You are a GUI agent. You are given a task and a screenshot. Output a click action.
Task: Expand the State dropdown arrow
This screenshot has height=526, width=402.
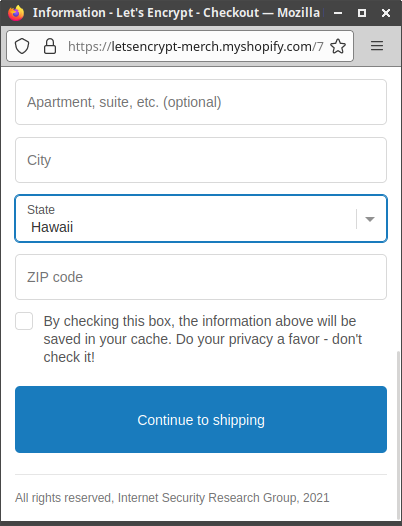[x=370, y=219]
